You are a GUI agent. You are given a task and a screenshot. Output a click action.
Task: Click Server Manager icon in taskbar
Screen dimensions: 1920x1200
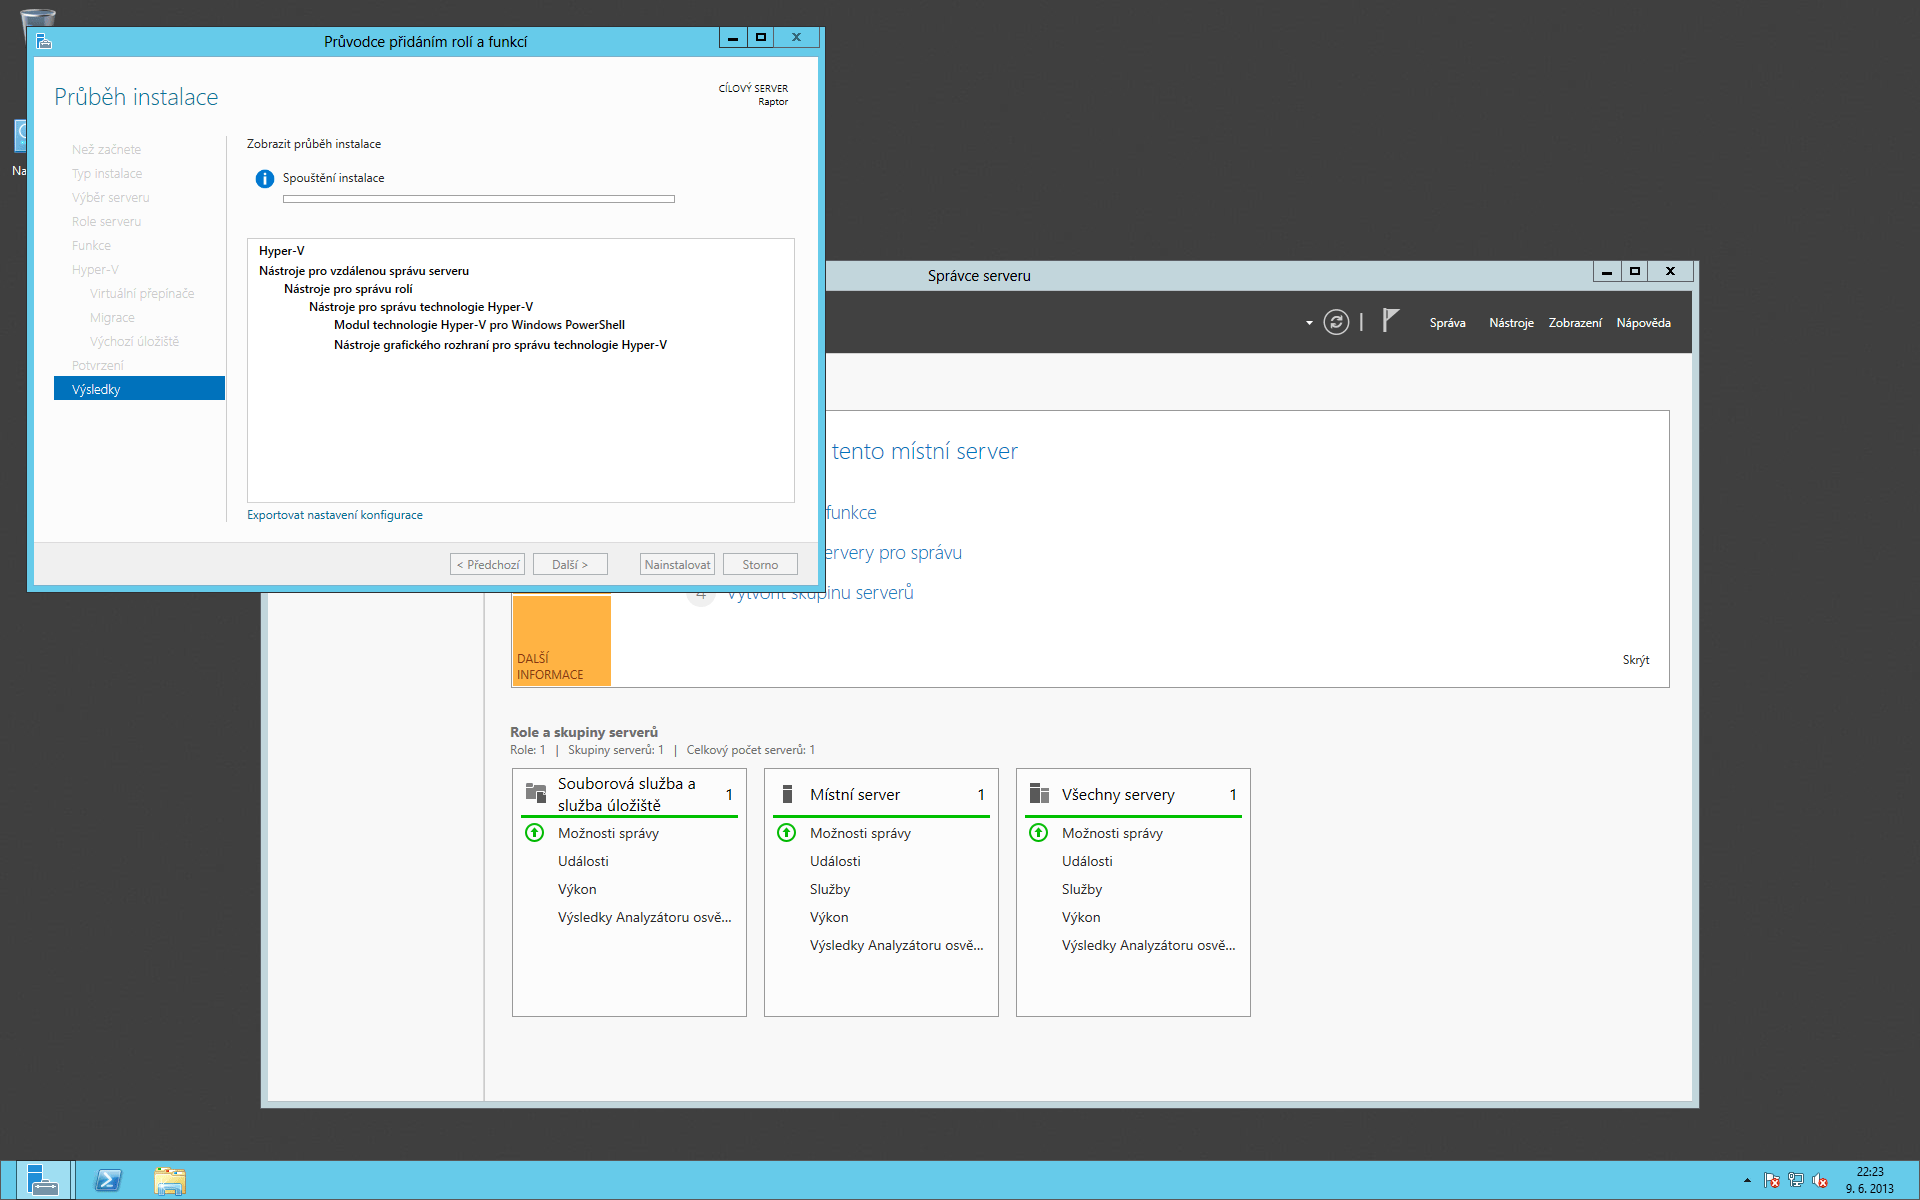point(42,1180)
